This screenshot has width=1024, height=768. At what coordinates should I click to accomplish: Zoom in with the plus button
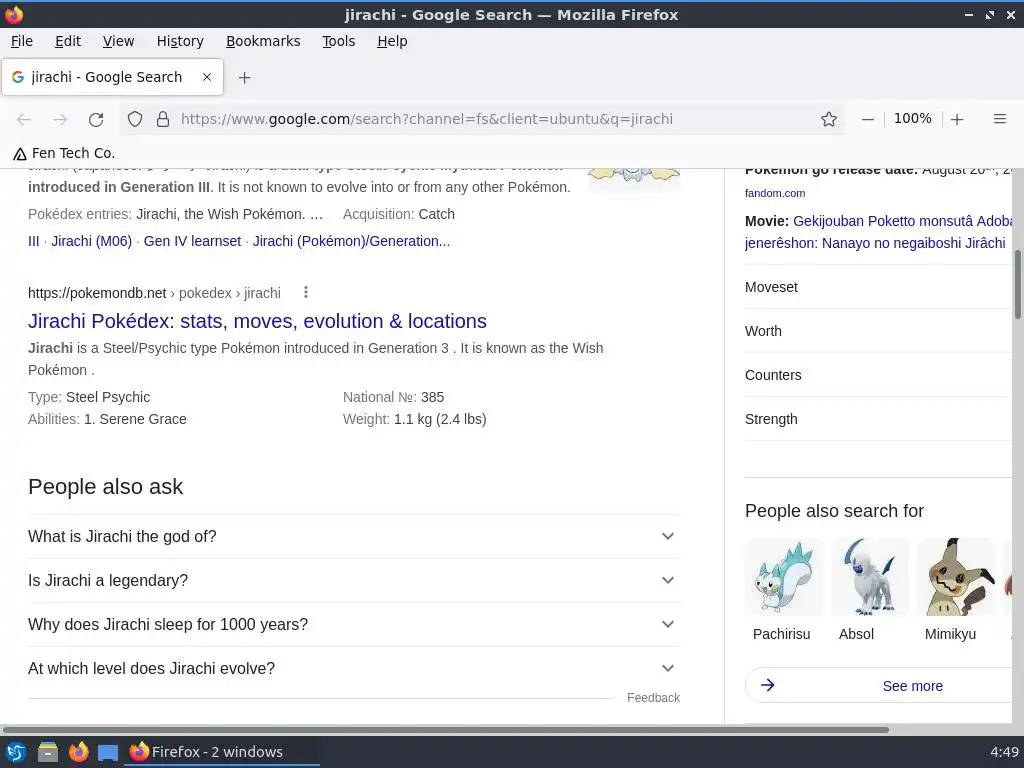(x=957, y=119)
